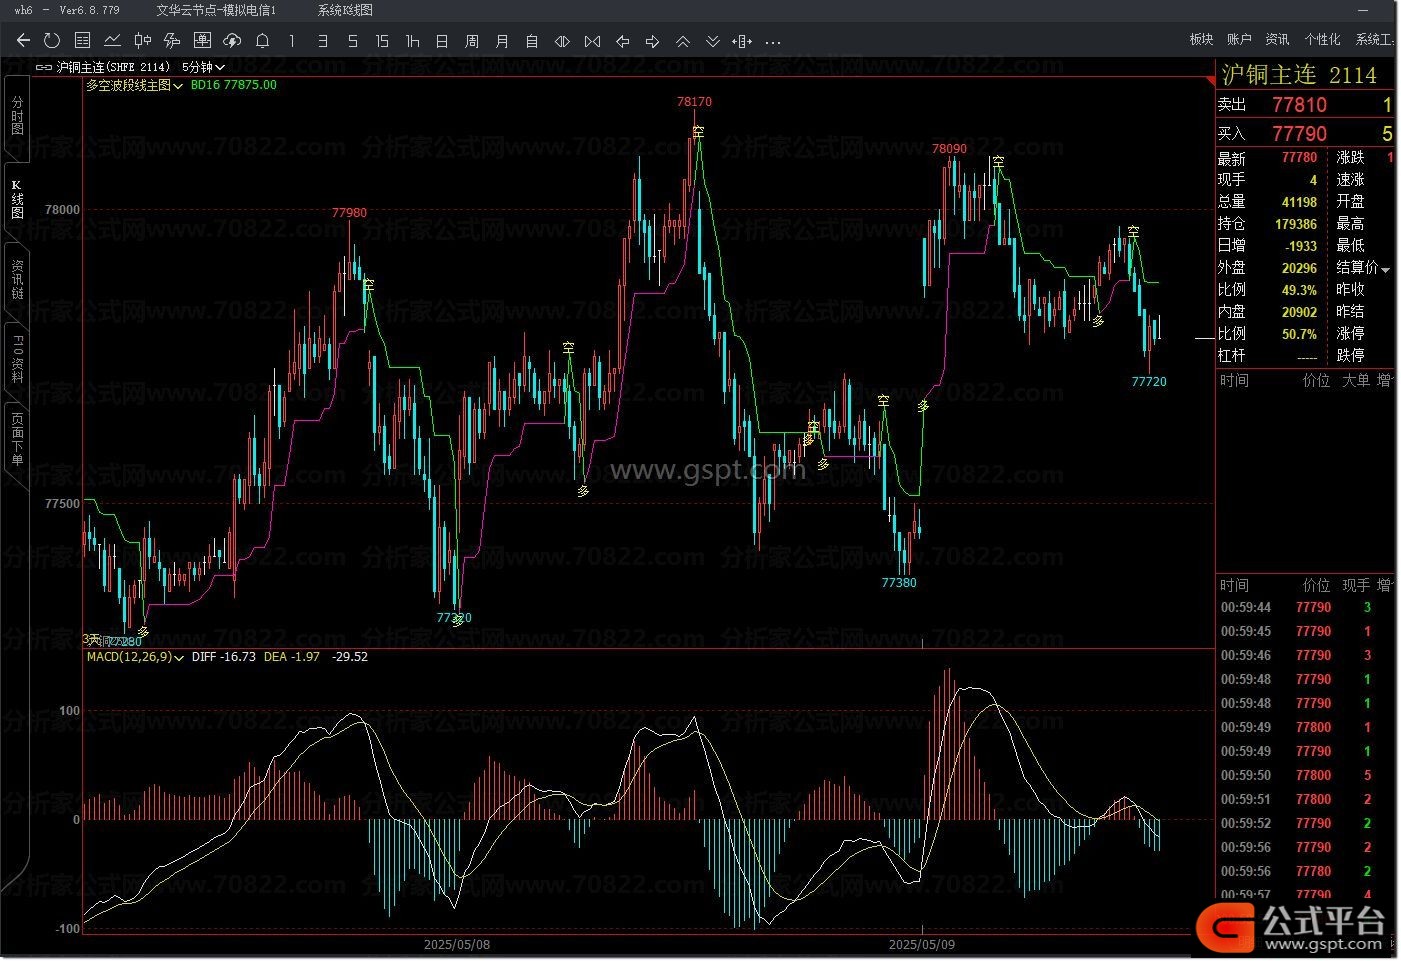Open the 系统工具 menu
The height and width of the screenshot is (961, 1401).
coord(1375,39)
